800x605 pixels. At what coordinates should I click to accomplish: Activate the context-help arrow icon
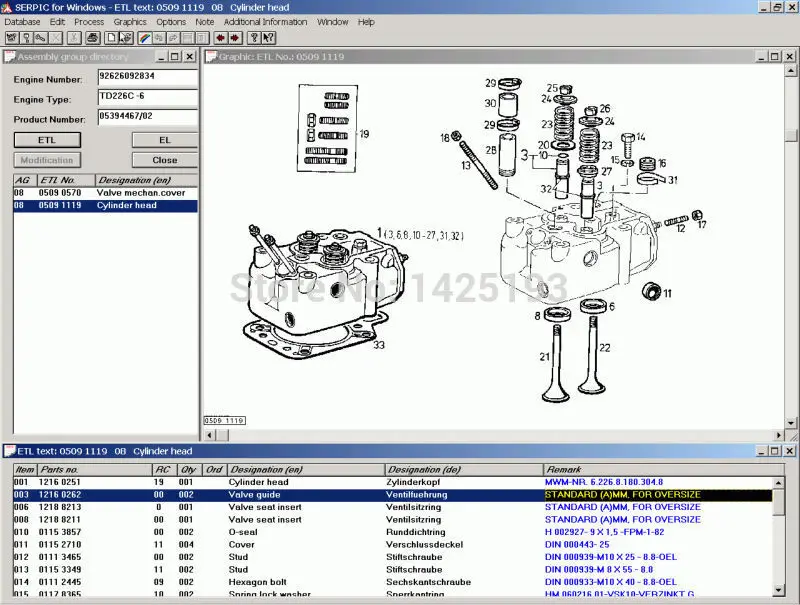click(268, 38)
